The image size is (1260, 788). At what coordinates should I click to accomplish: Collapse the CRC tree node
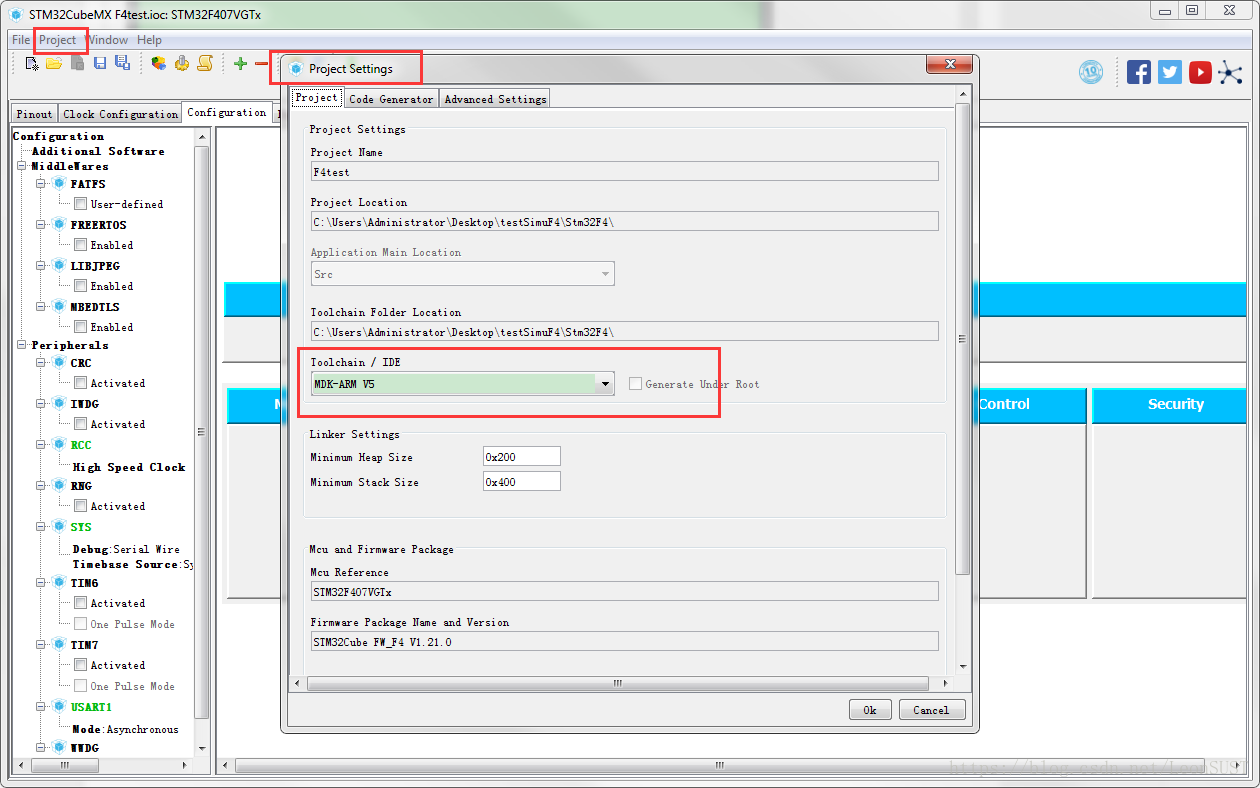42,363
